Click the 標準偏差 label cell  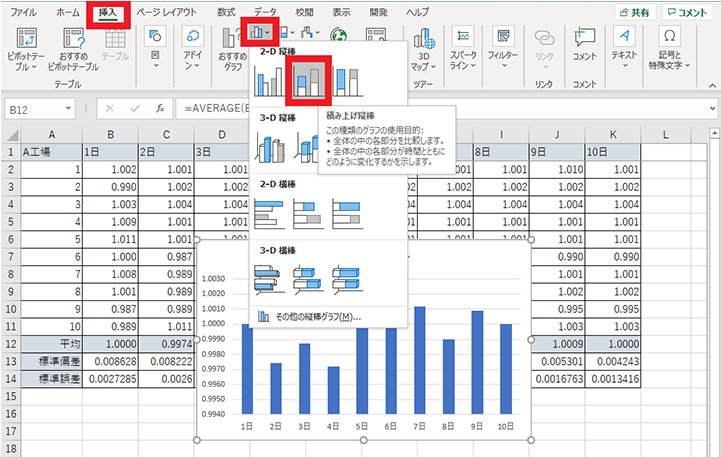pos(52,361)
